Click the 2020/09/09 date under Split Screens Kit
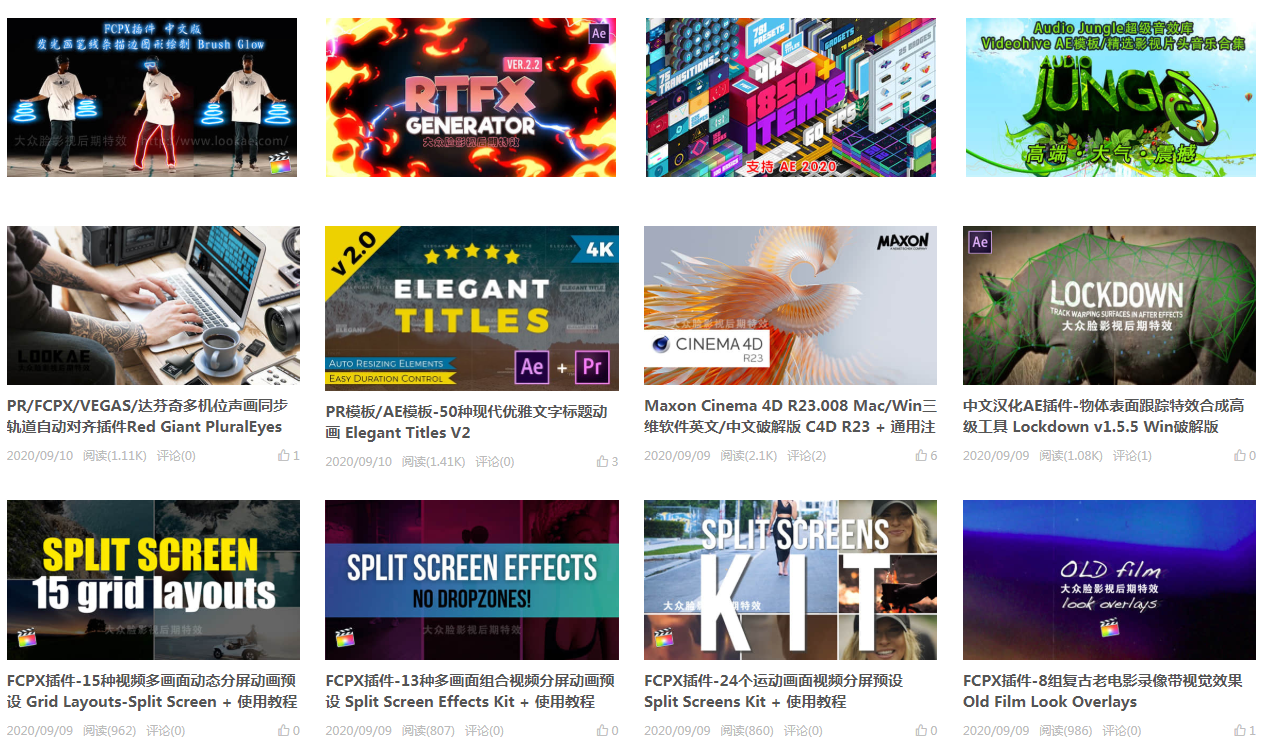 pos(677,731)
